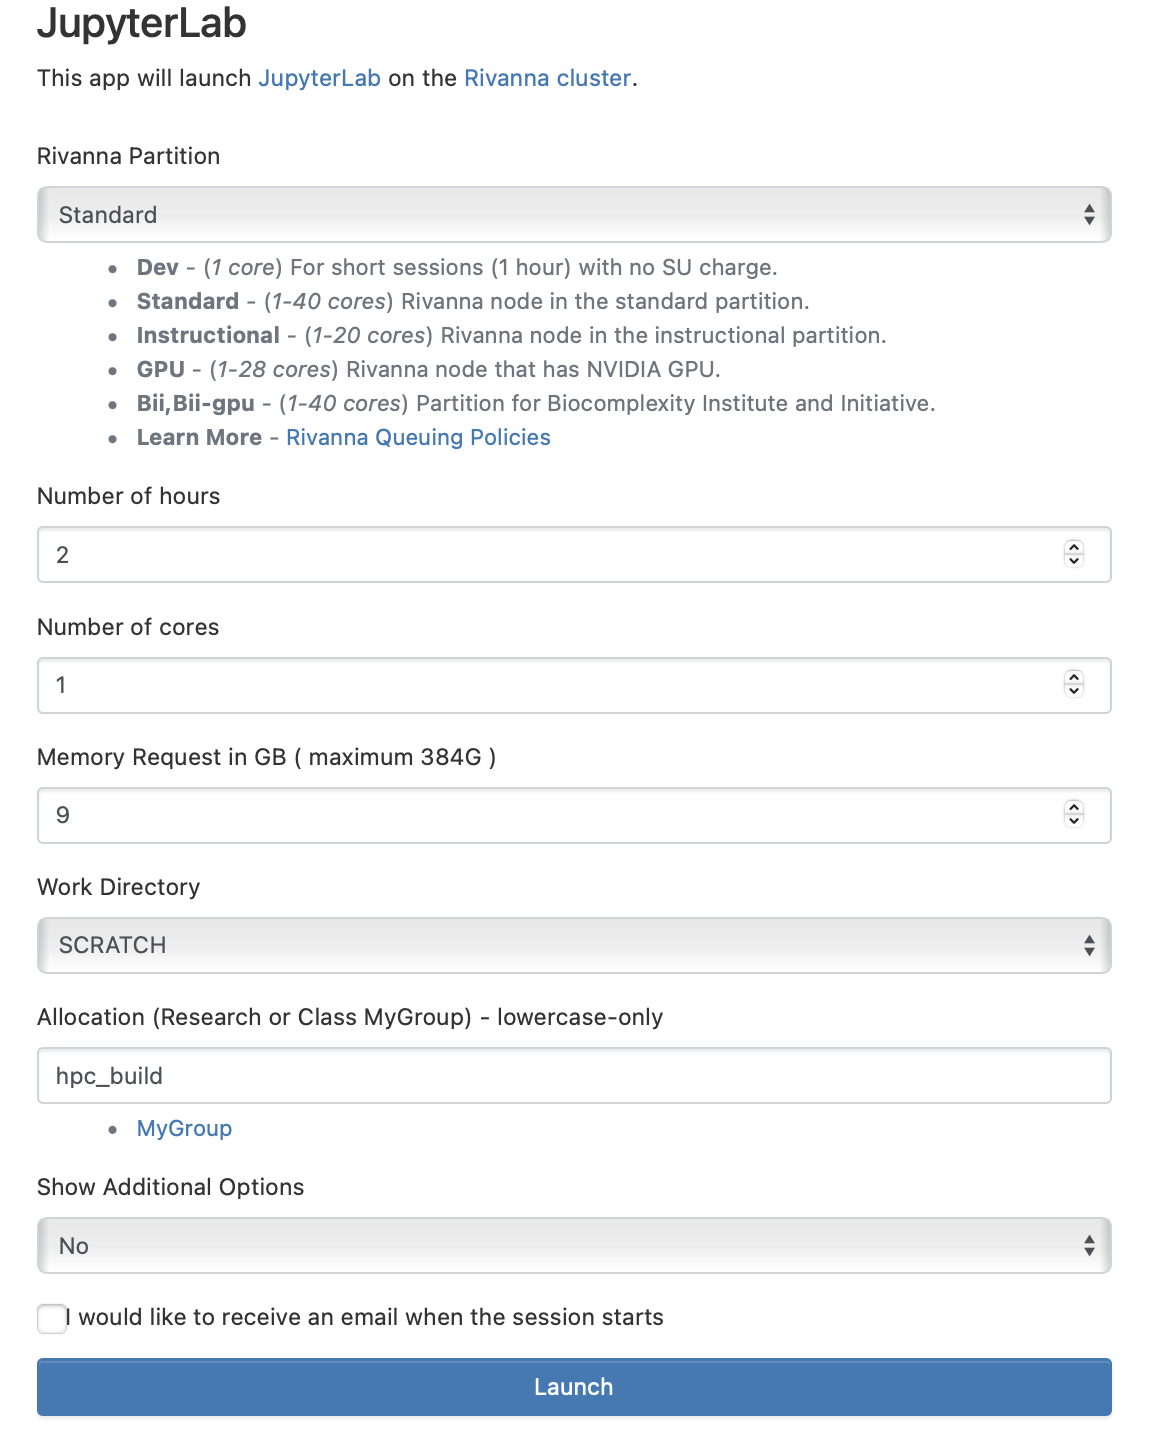This screenshot has height=1442, width=1154.
Task: Open the Rivanna Queuing Policies link
Action: [x=418, y=437]
